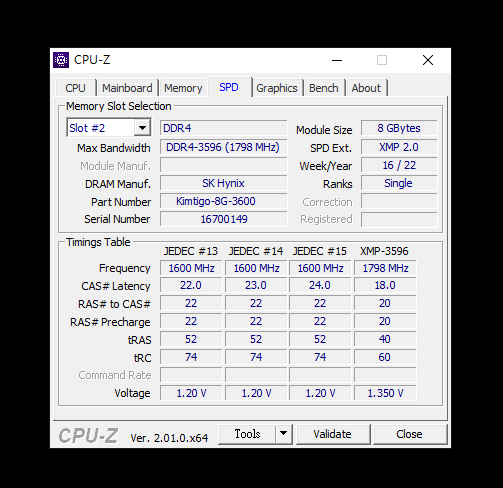Click serial number 16700149

pyautogui.click(x=223, y=219)
